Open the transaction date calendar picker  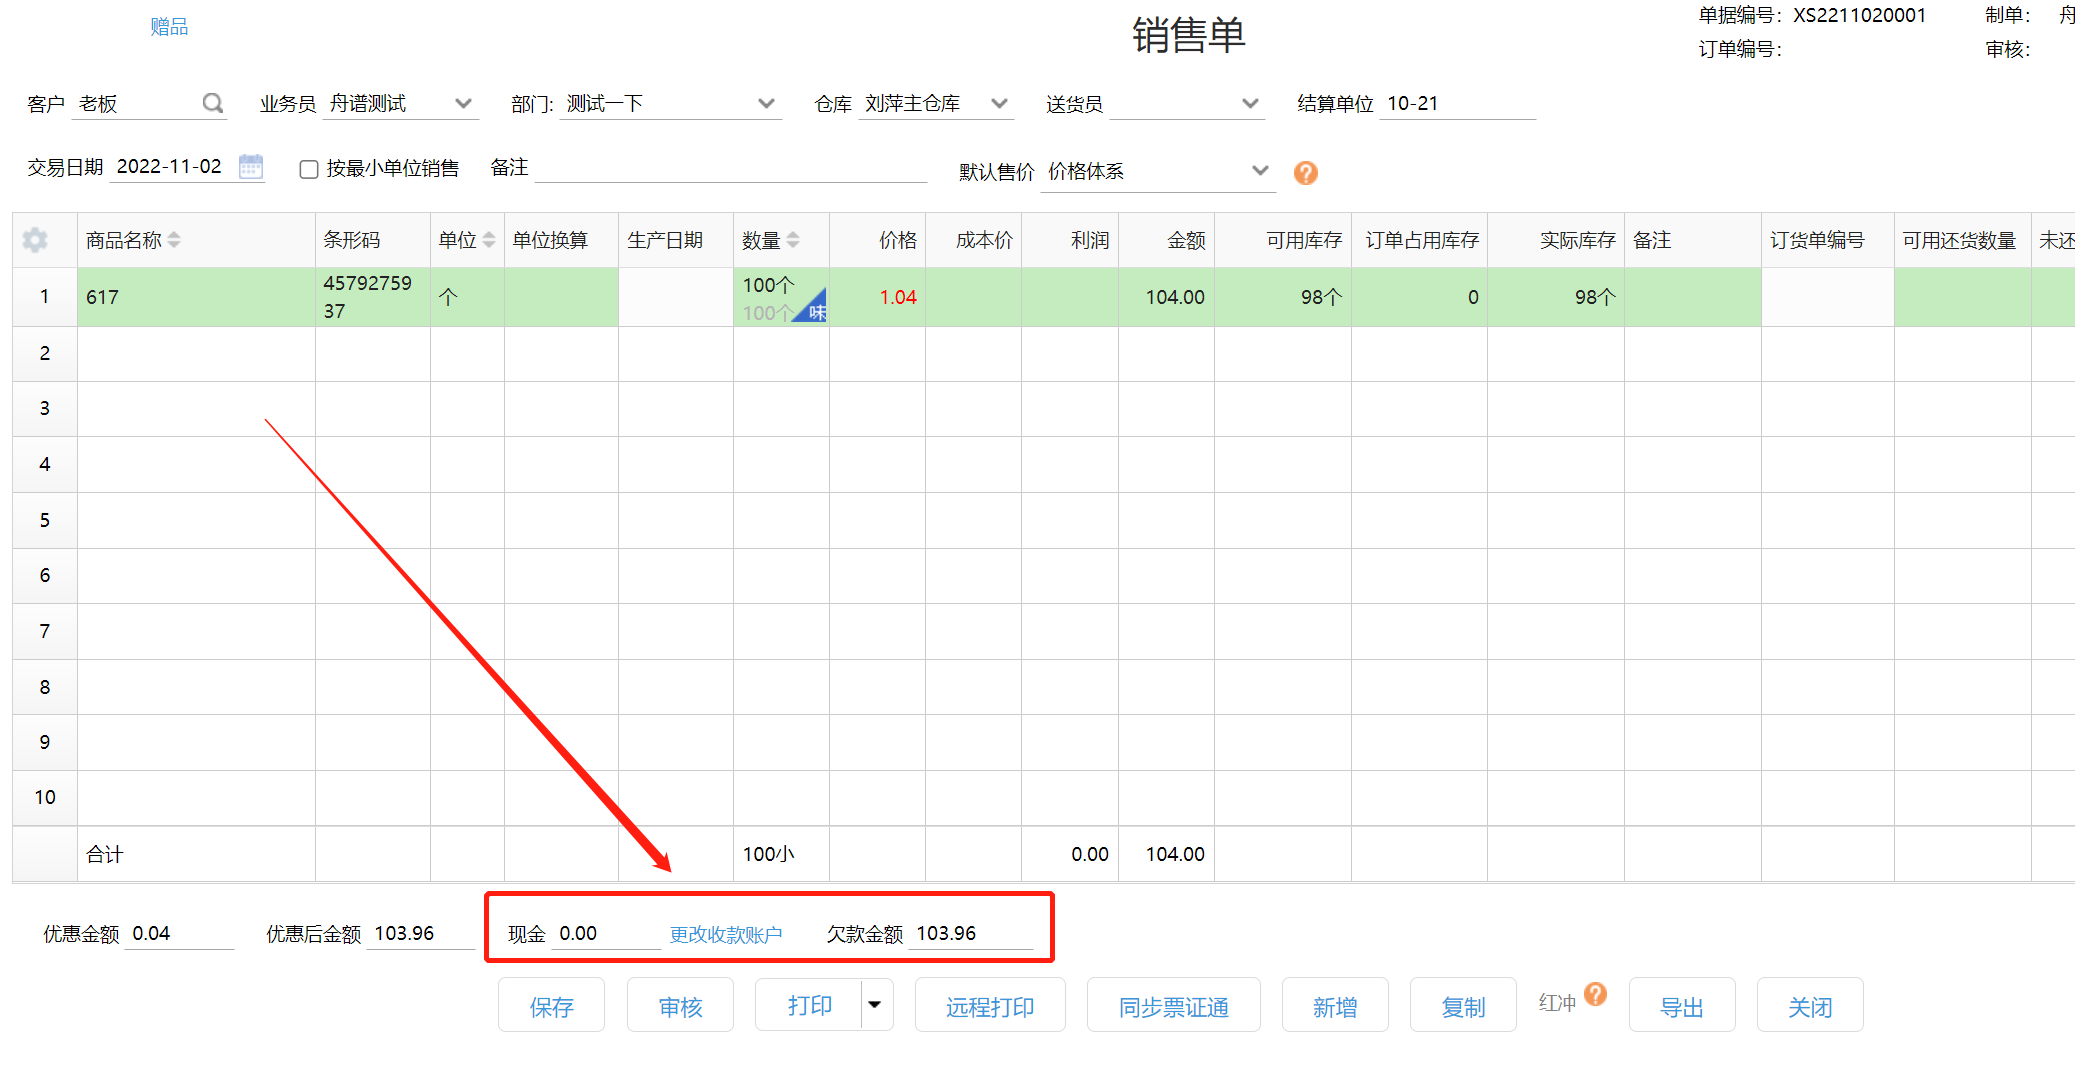tap(251, 166)
